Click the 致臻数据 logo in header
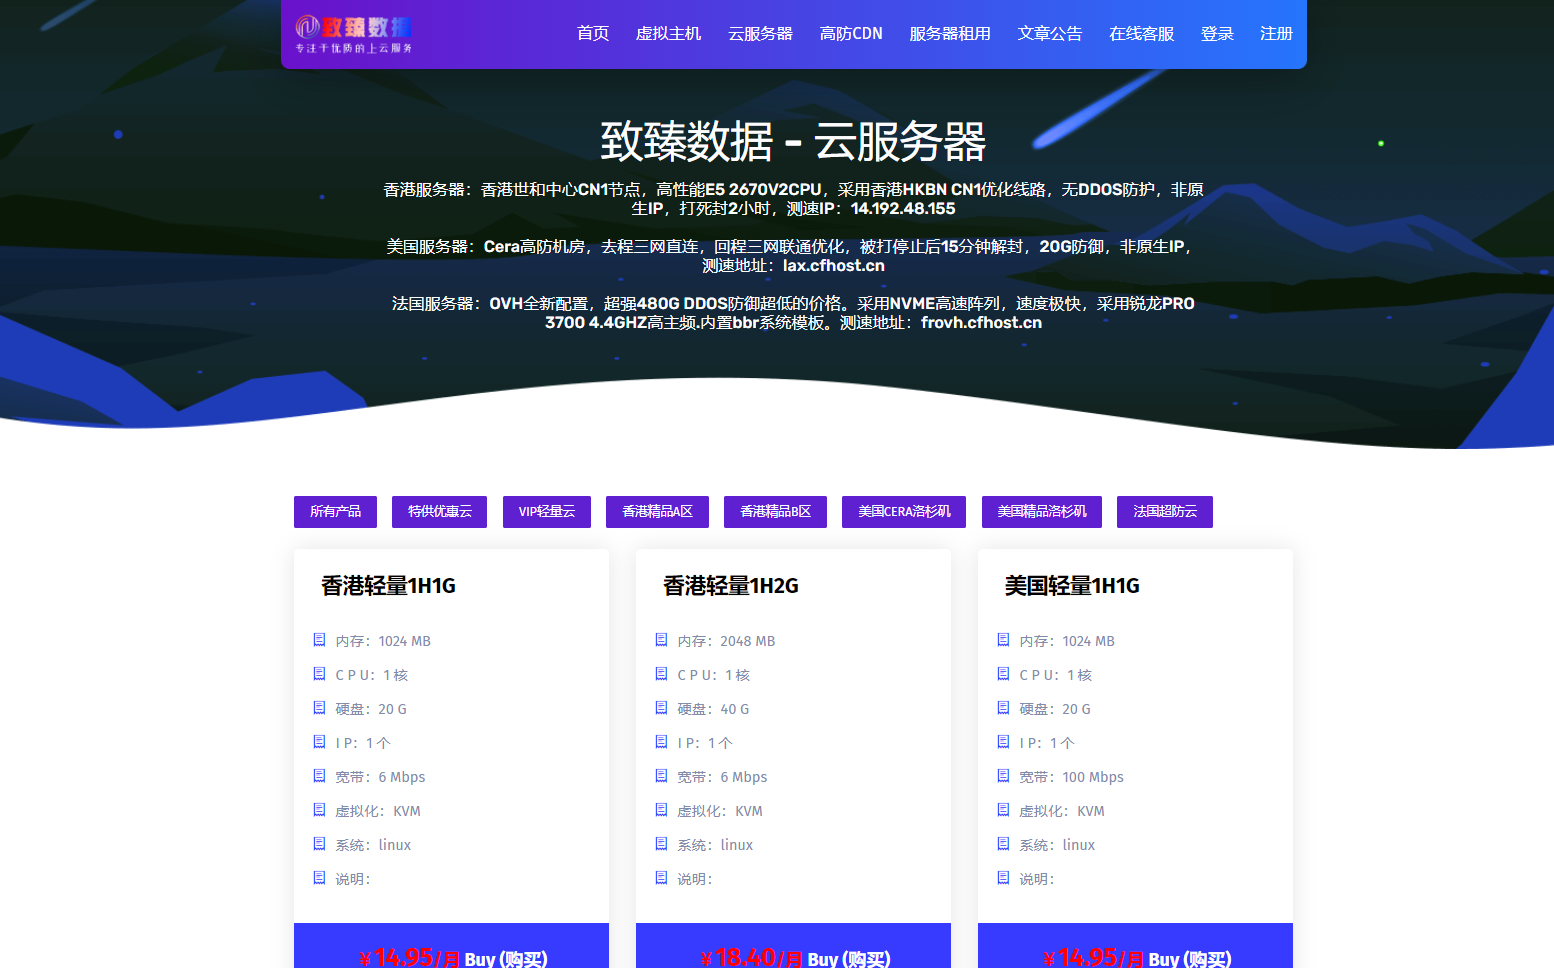Screen dimensions: 1554x968 click(354, 34)
